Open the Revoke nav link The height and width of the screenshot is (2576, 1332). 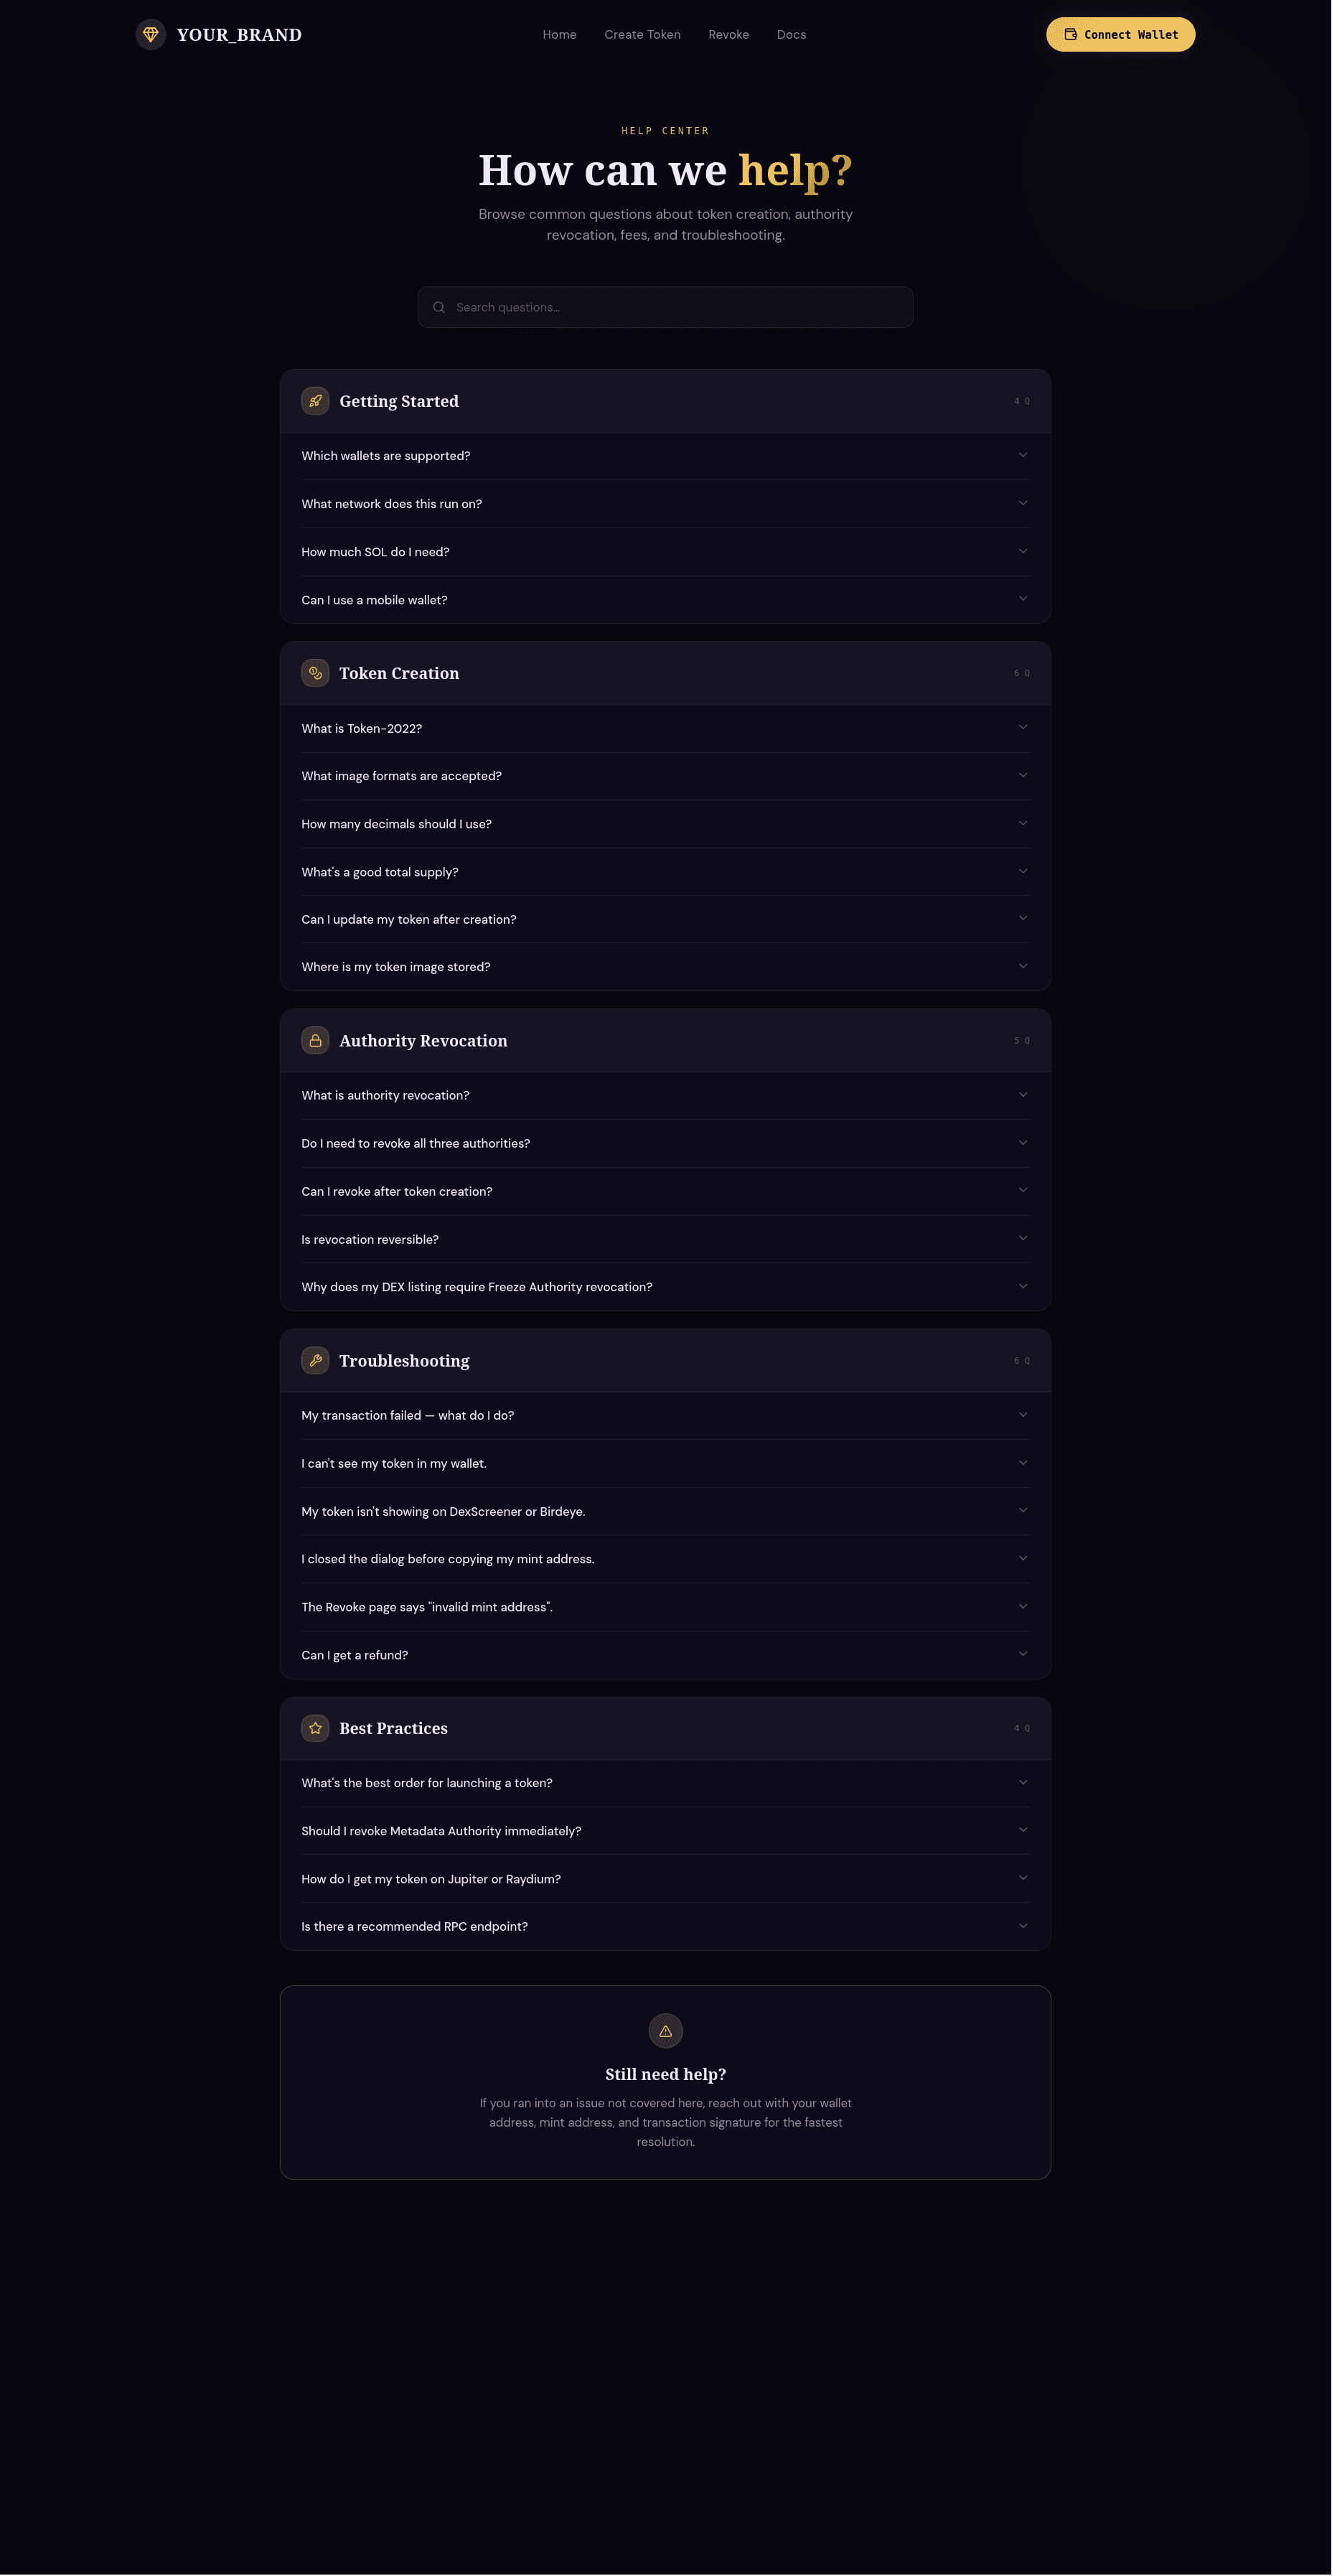pyautogui.click(x=728, y=35)
